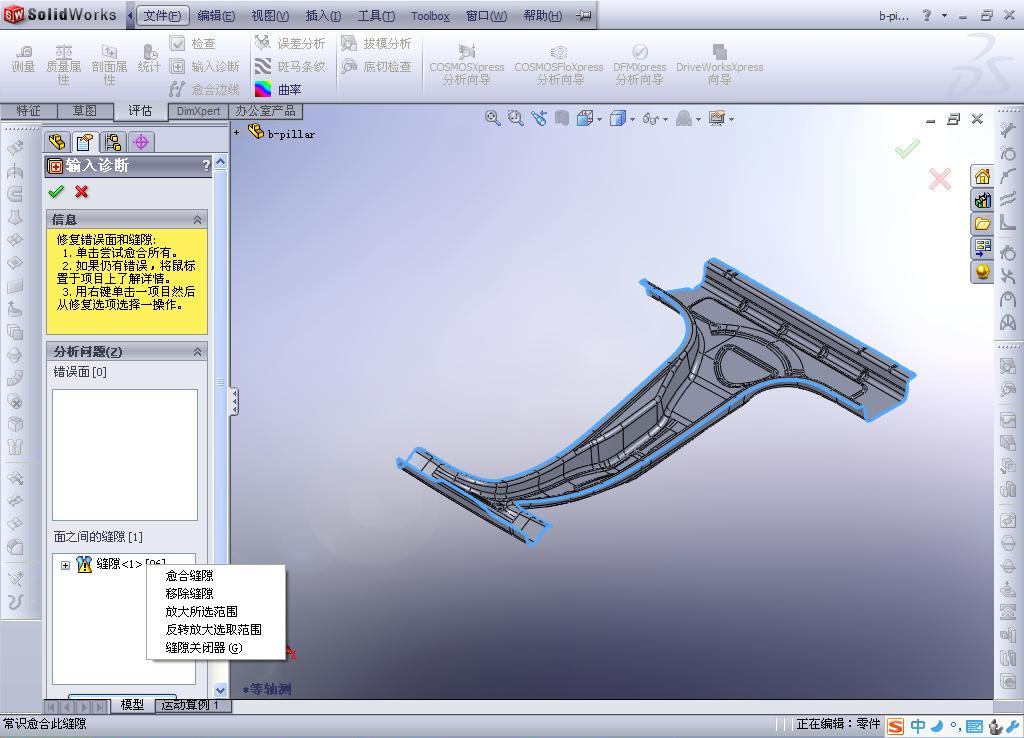Image resolution: width=1024 pixels, height=738 pixels.
Task: Open 质量属性 mass properties tool
Action: pos(63,65)
